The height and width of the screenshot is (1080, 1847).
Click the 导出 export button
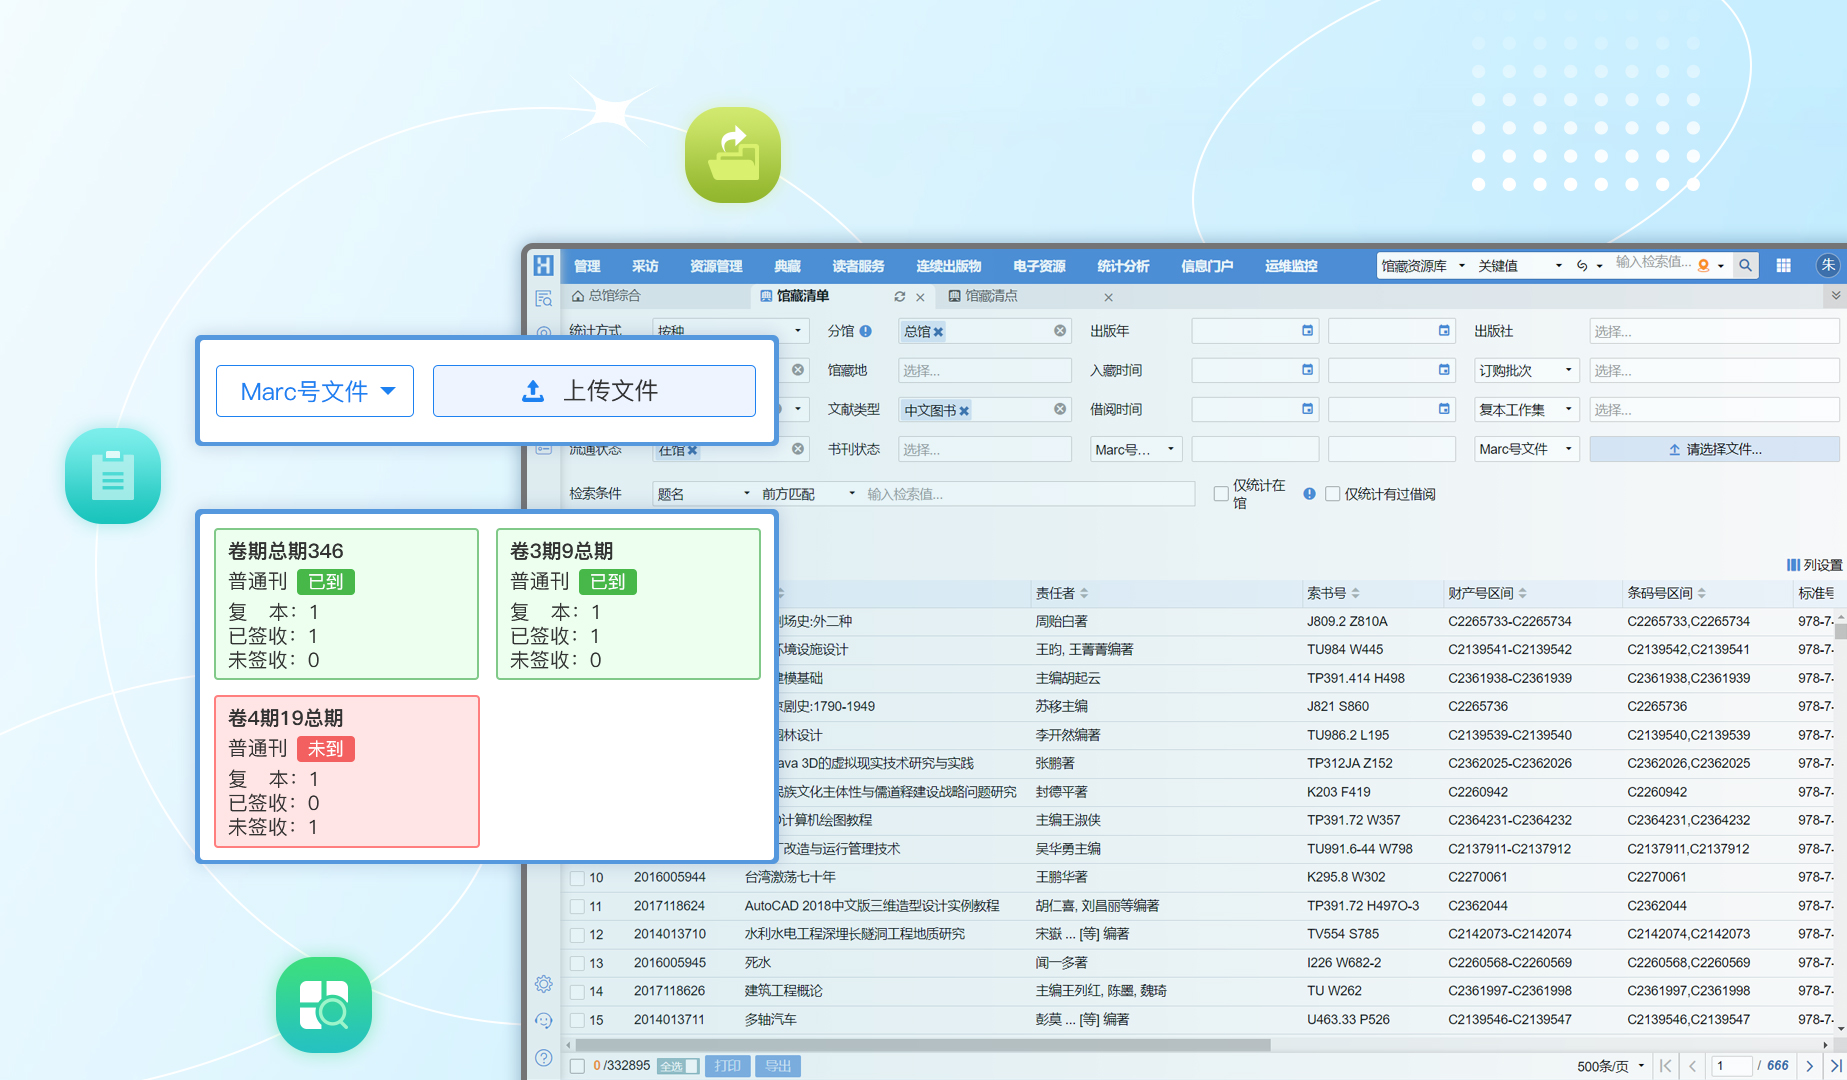pos(777,1066)
